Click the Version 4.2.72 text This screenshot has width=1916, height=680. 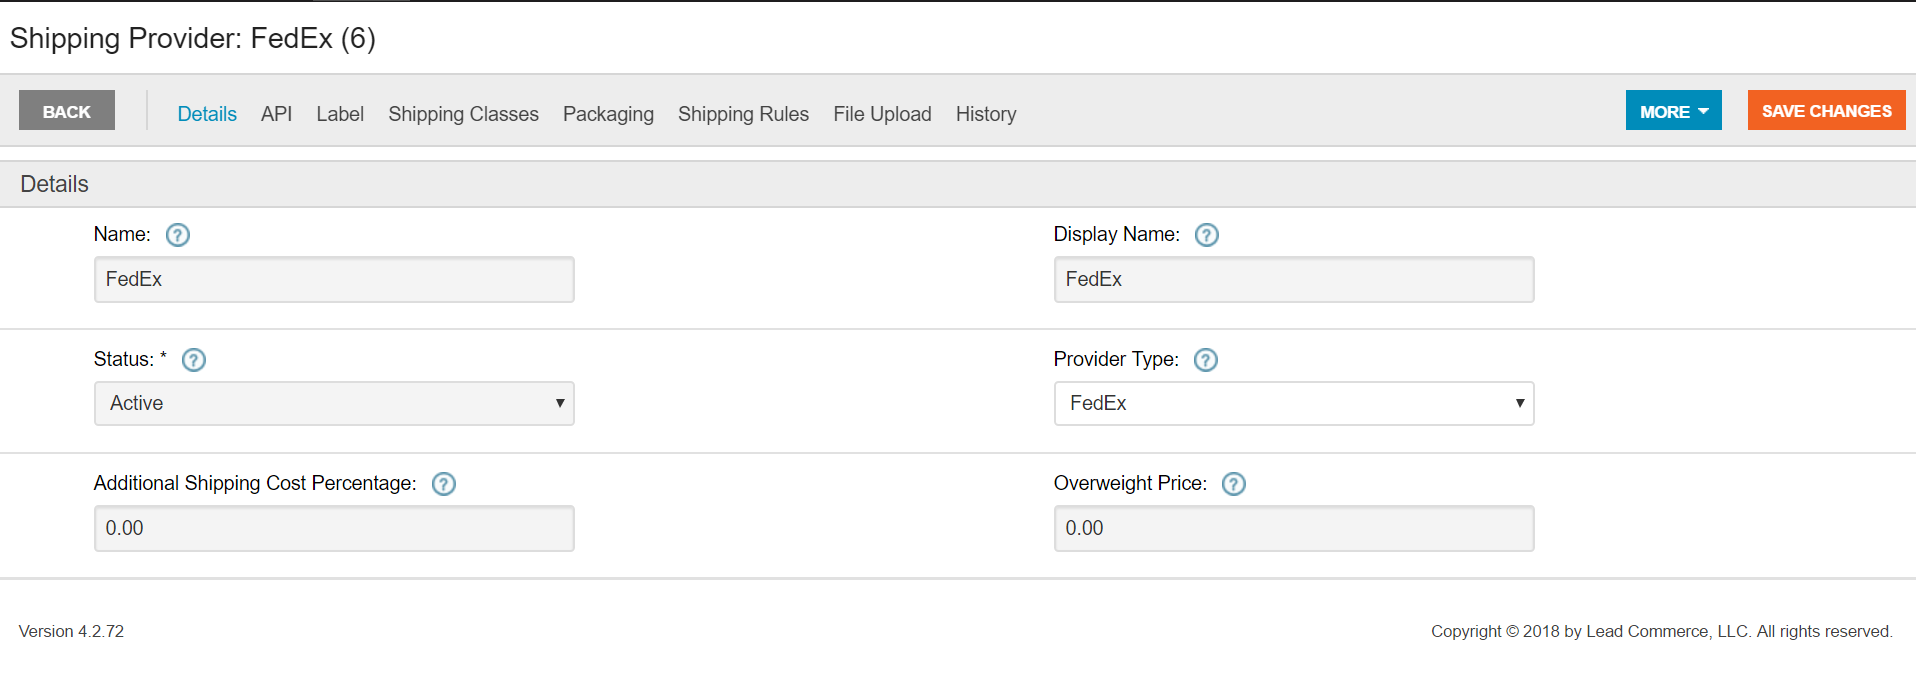(71, 631)
